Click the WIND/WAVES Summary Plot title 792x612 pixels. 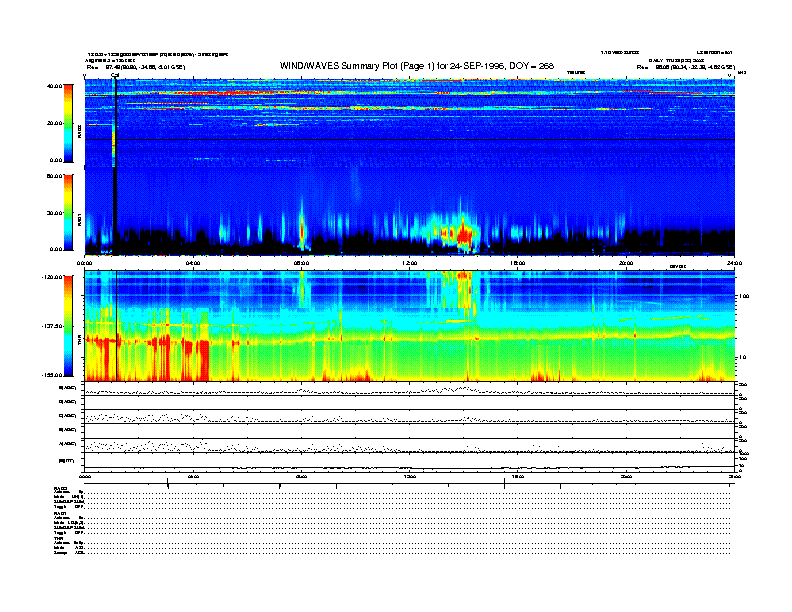click(x=417, y=66)
